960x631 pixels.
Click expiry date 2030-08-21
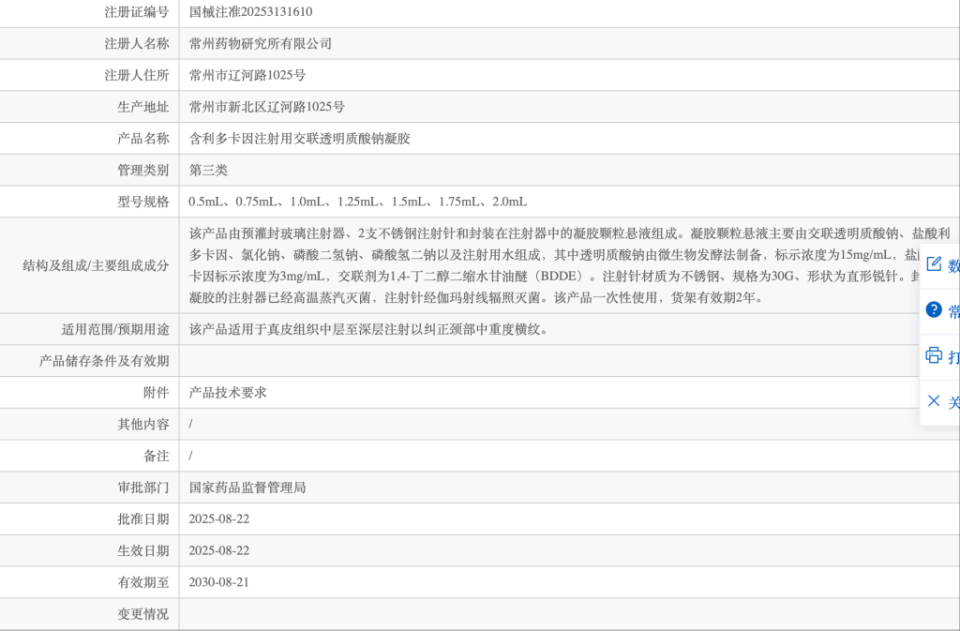click(x=219, y=582)
